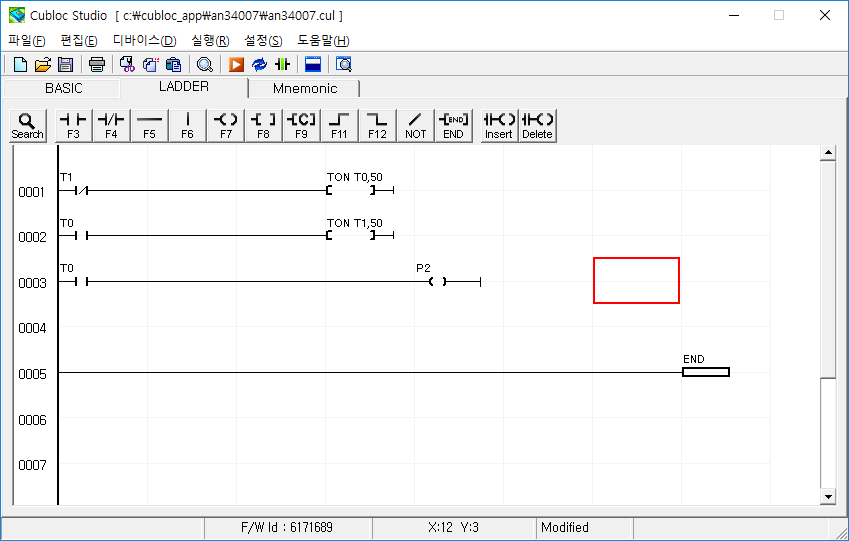
Task: Open a file with the folder icon
Action: pyautogui.click(x=43, y=65)
